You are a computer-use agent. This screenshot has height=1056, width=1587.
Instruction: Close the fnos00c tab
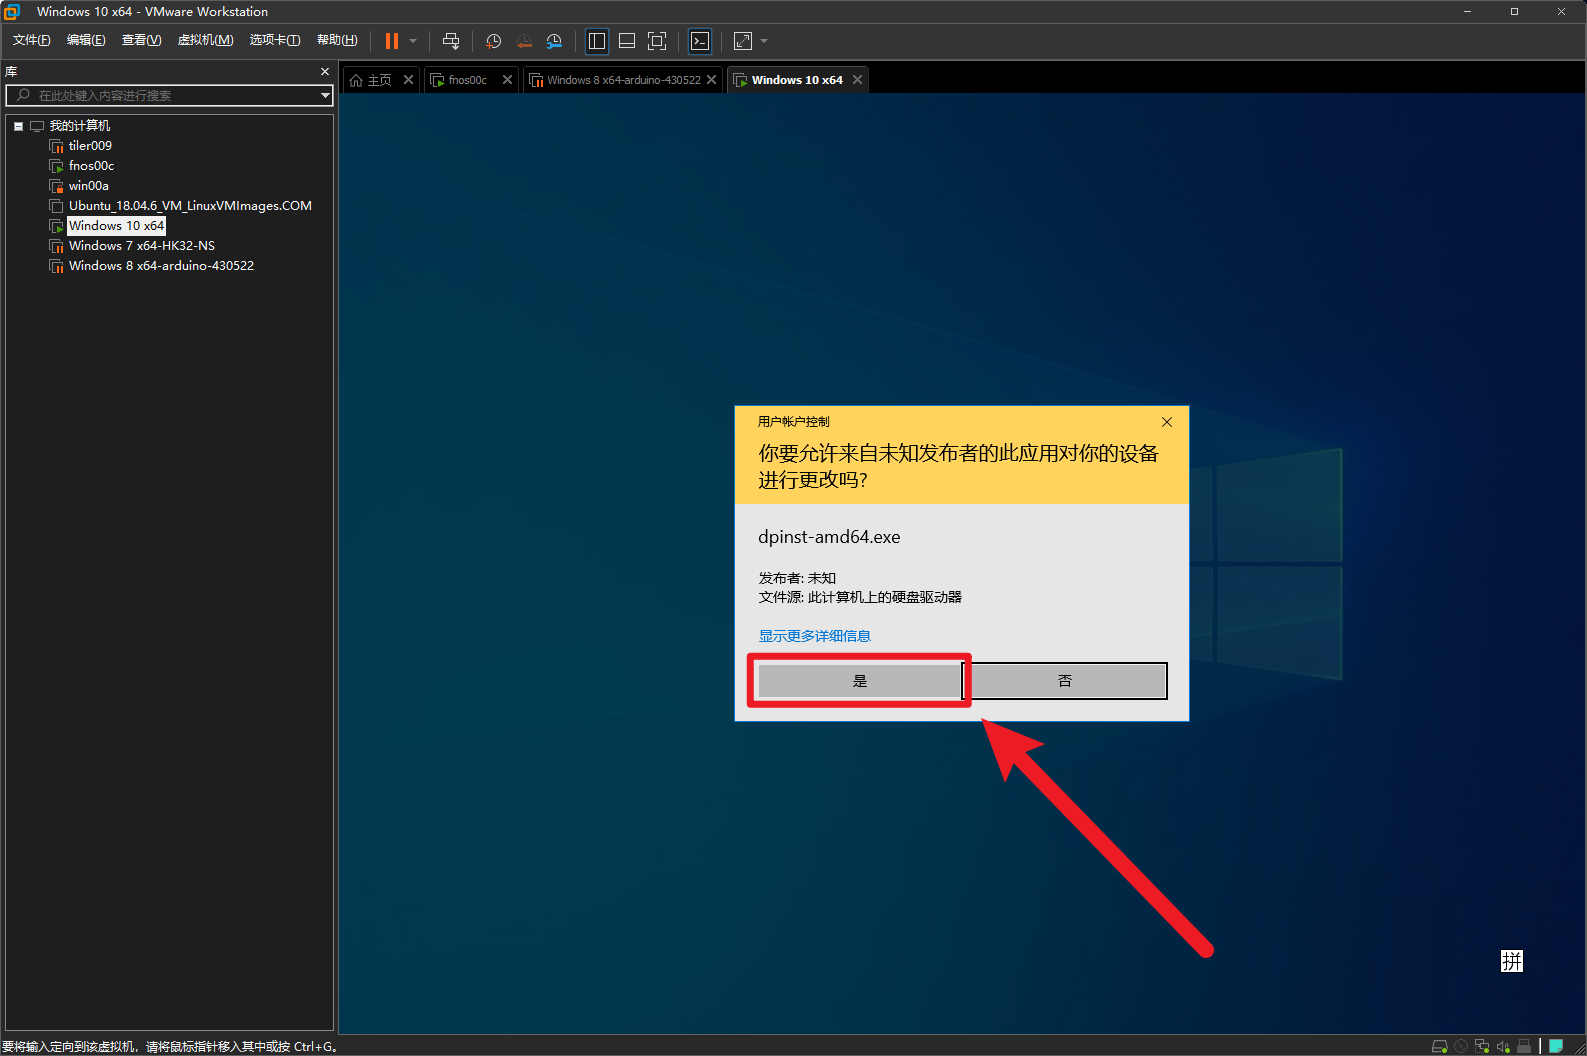pyautogui.click(x=507, y=80)
